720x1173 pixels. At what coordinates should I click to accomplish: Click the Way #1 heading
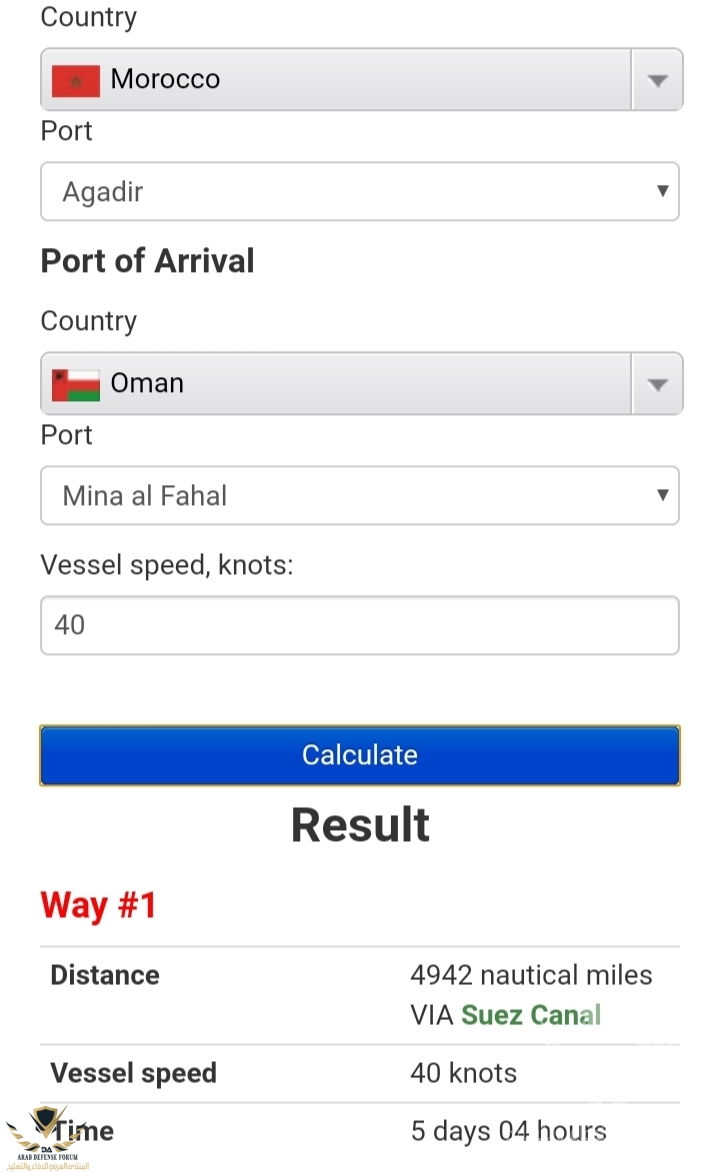click(99, 905)
